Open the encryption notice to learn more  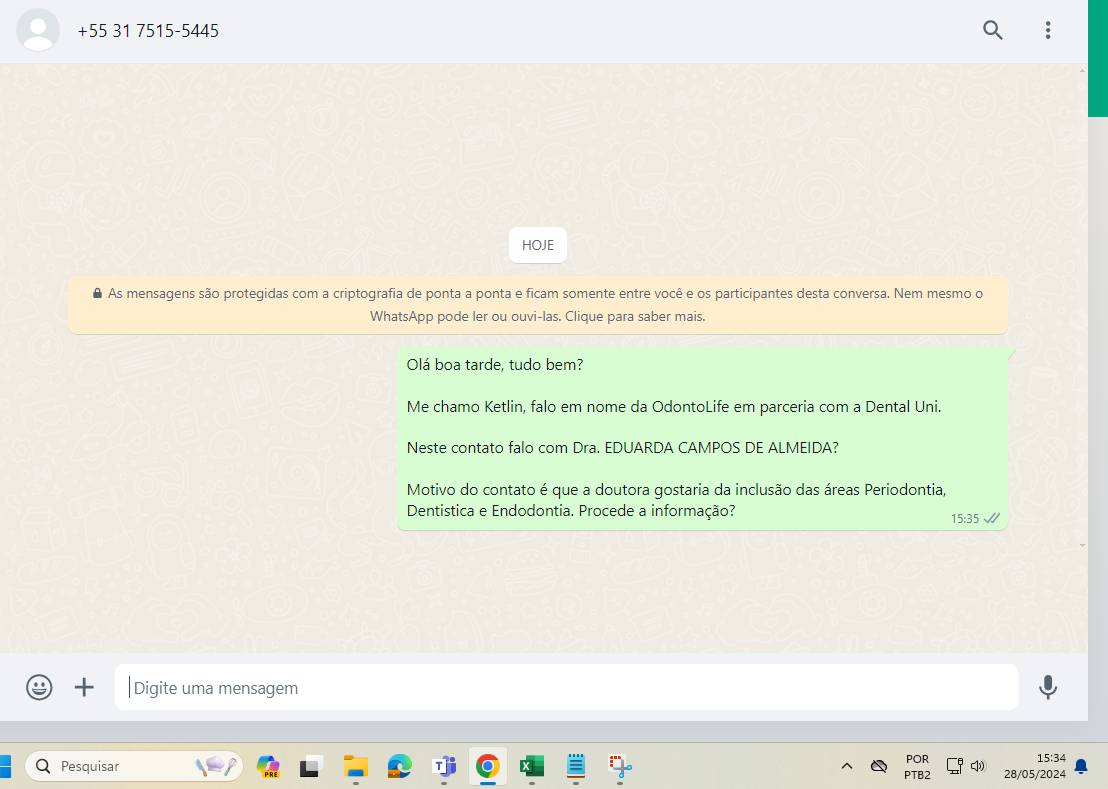click(x=538, y=304)
